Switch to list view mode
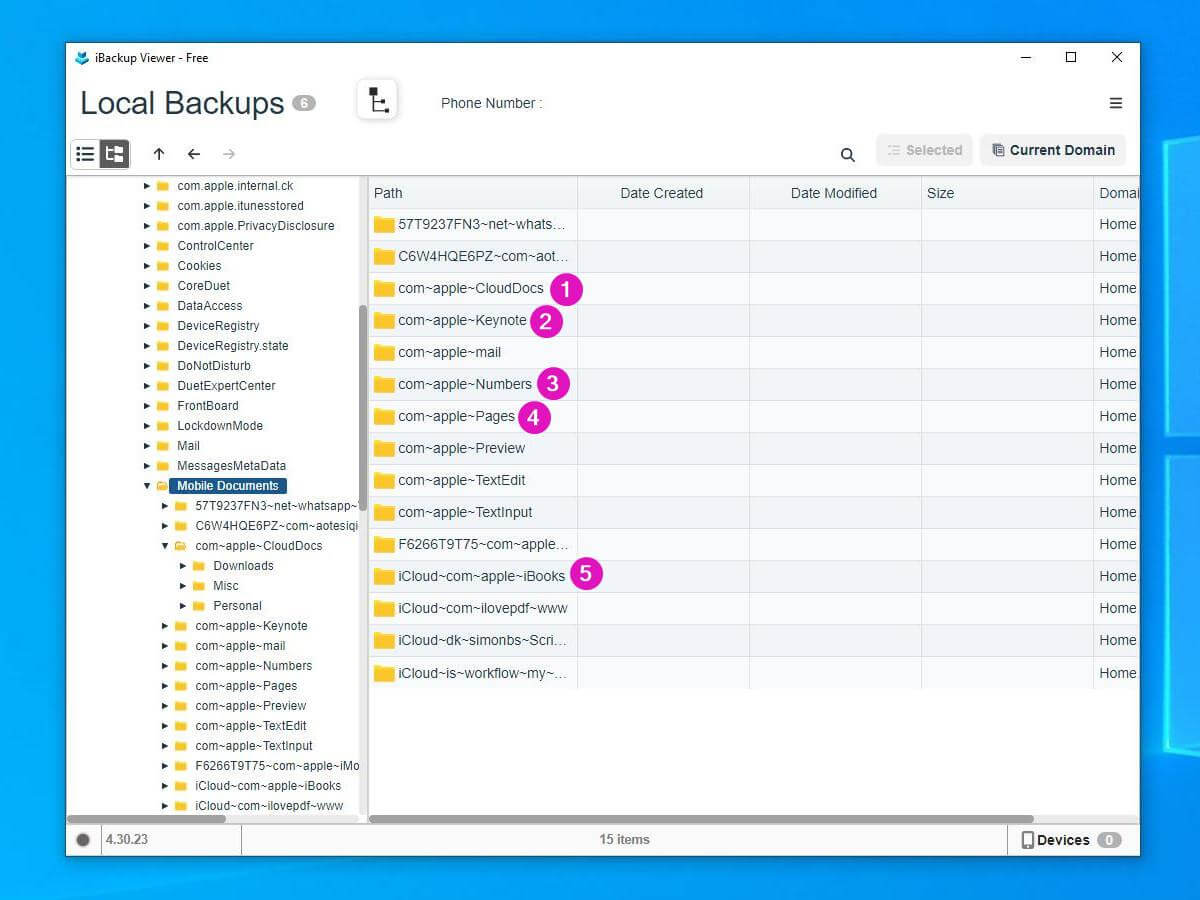The height and width of the screenshot is (900, 1200). [x=86, y=154]
